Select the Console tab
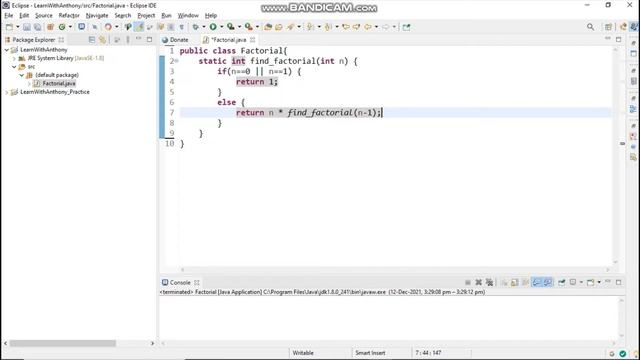 180,282
